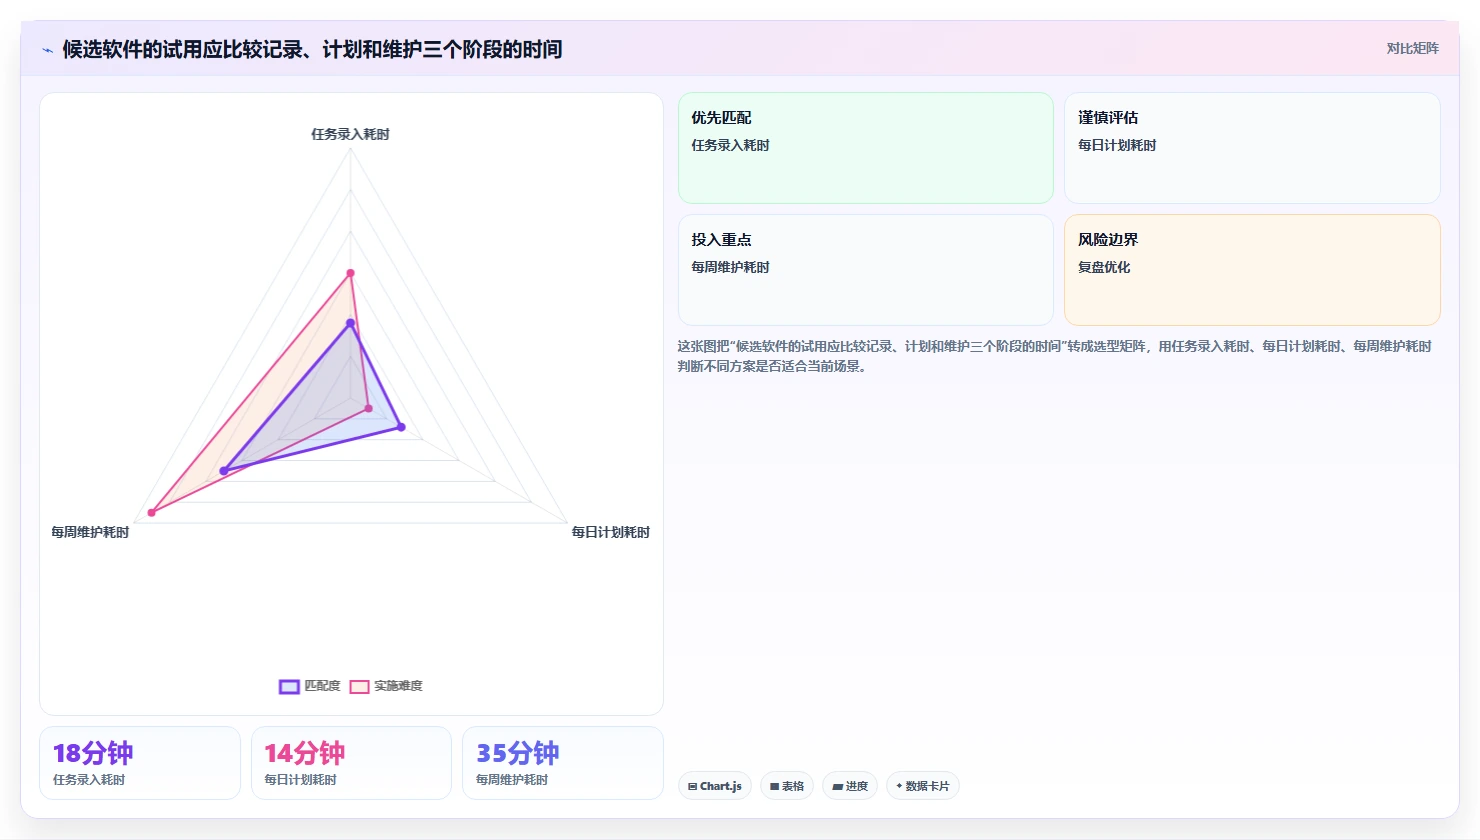Click the pink 实施难度 legend swatch
Viewport: 1480px width, 840px height.
click(359, 686)
